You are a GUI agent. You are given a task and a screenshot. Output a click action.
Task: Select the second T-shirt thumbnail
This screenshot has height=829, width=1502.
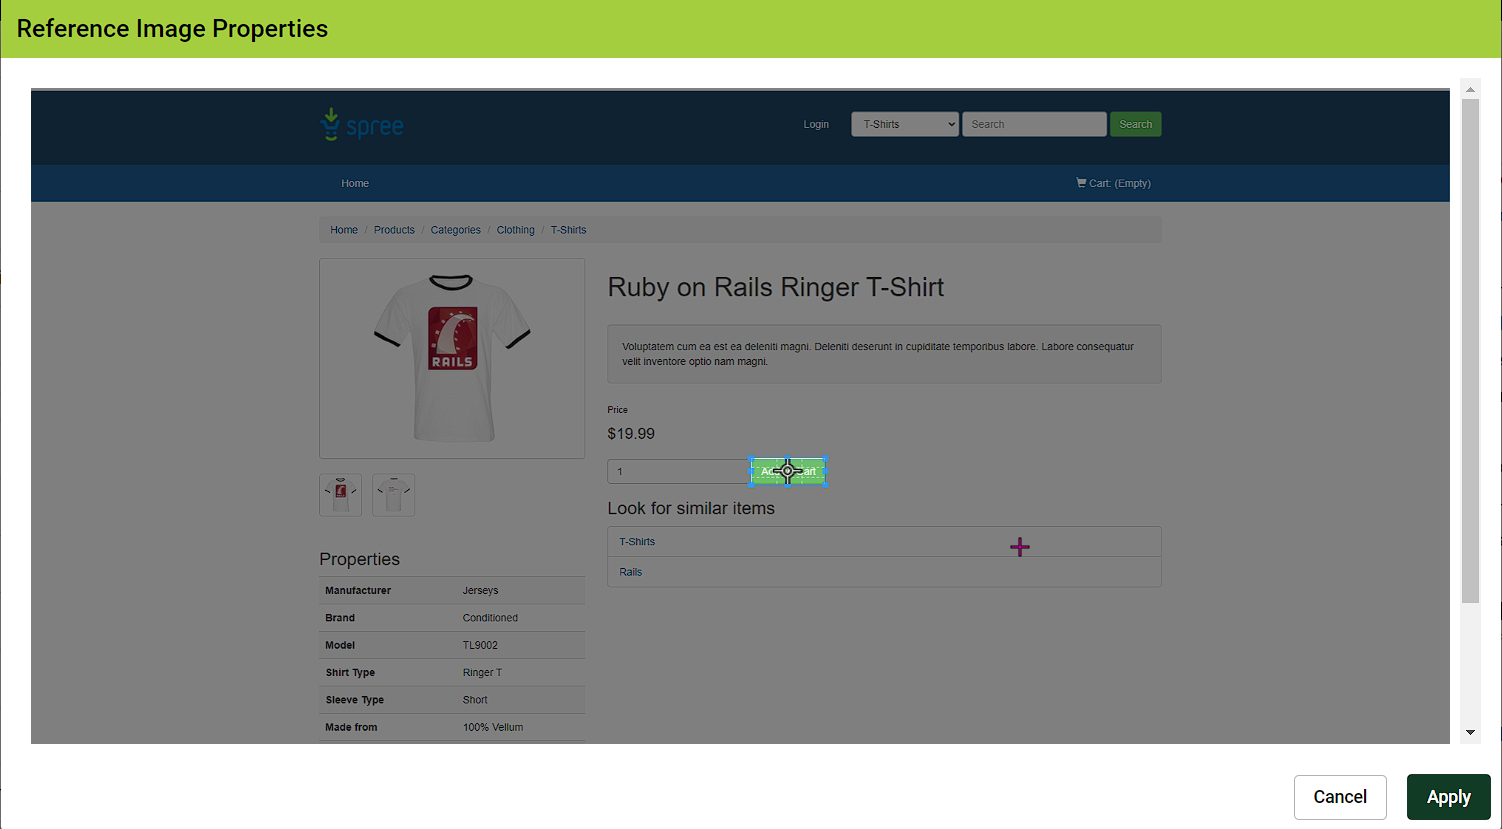point(394,495)
